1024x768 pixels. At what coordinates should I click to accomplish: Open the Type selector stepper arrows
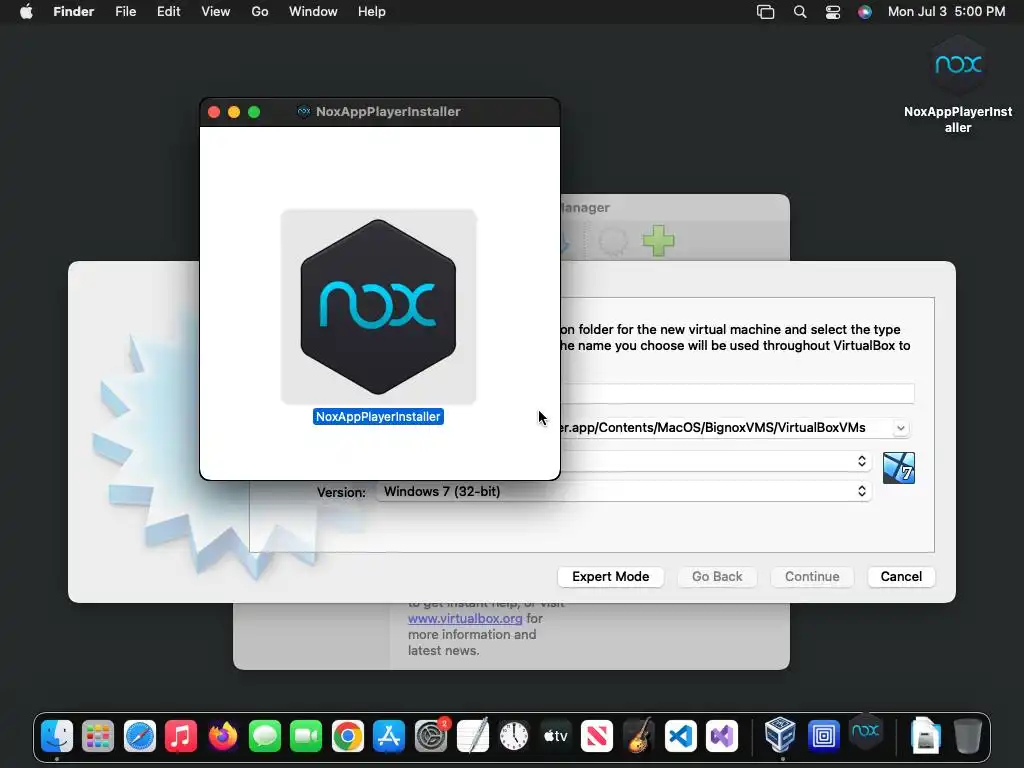pos(862,461)
